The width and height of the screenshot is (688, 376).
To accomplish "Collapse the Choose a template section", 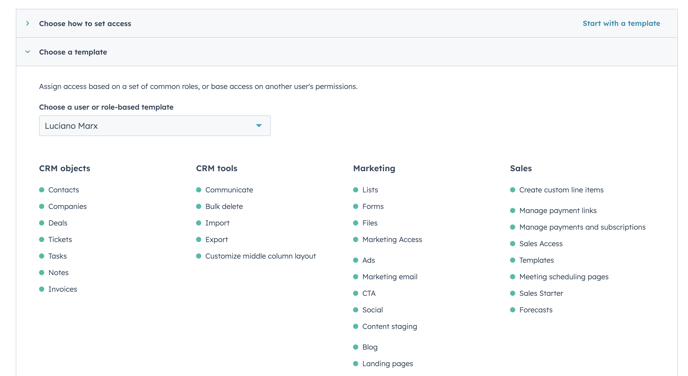I will pos(28,52).
